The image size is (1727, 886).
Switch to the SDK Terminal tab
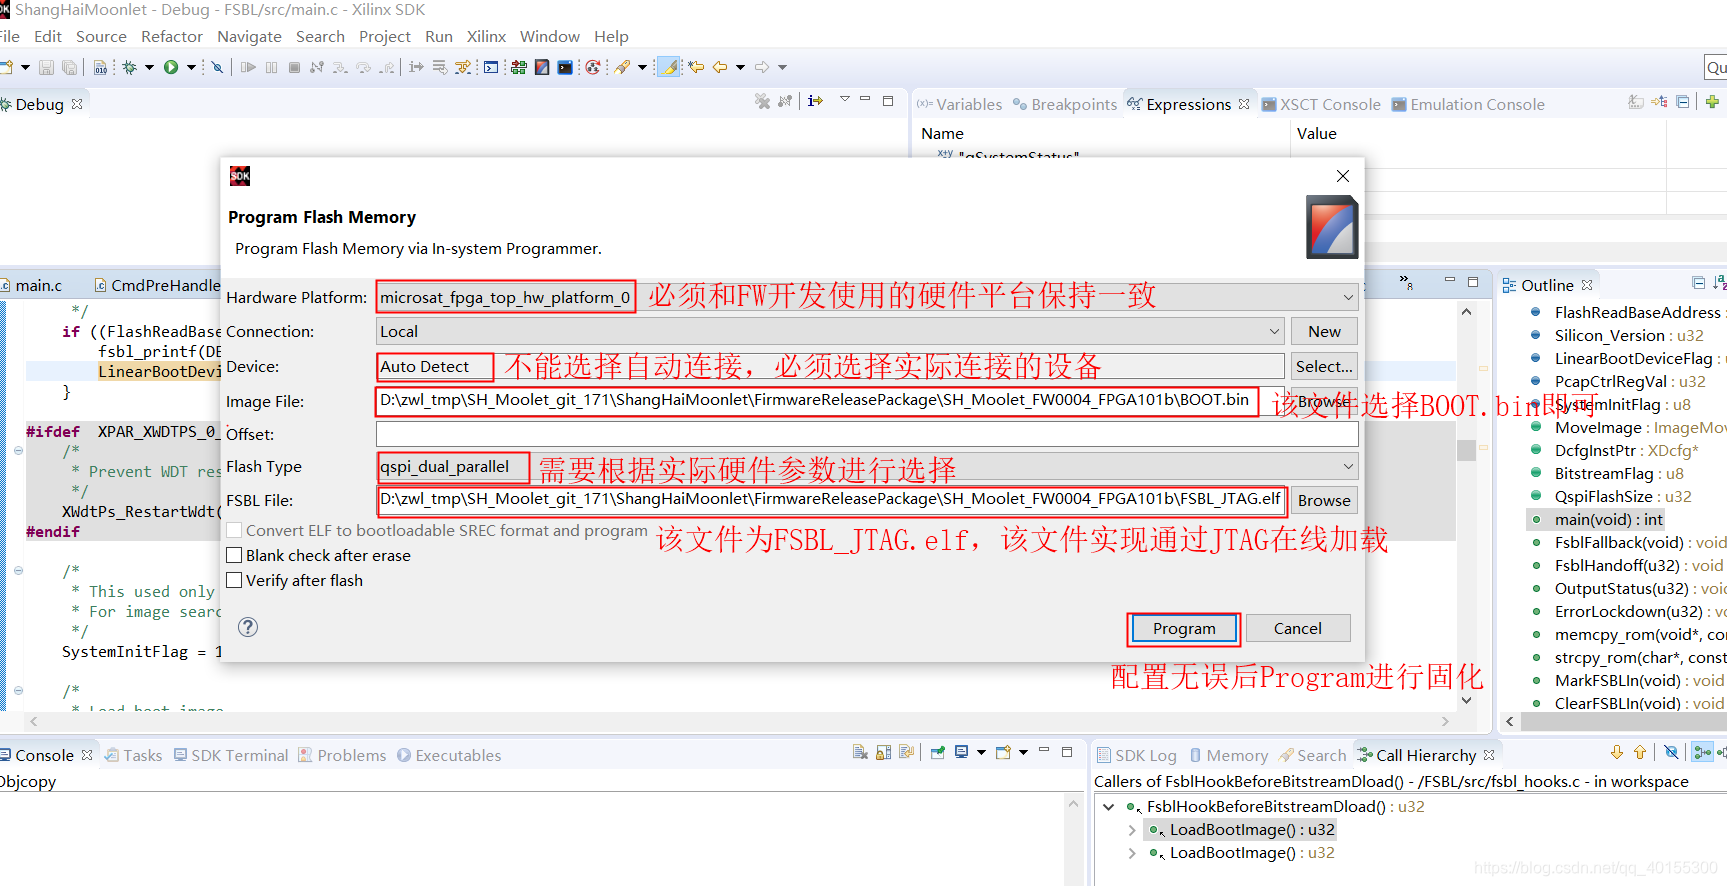coord(231,755)
